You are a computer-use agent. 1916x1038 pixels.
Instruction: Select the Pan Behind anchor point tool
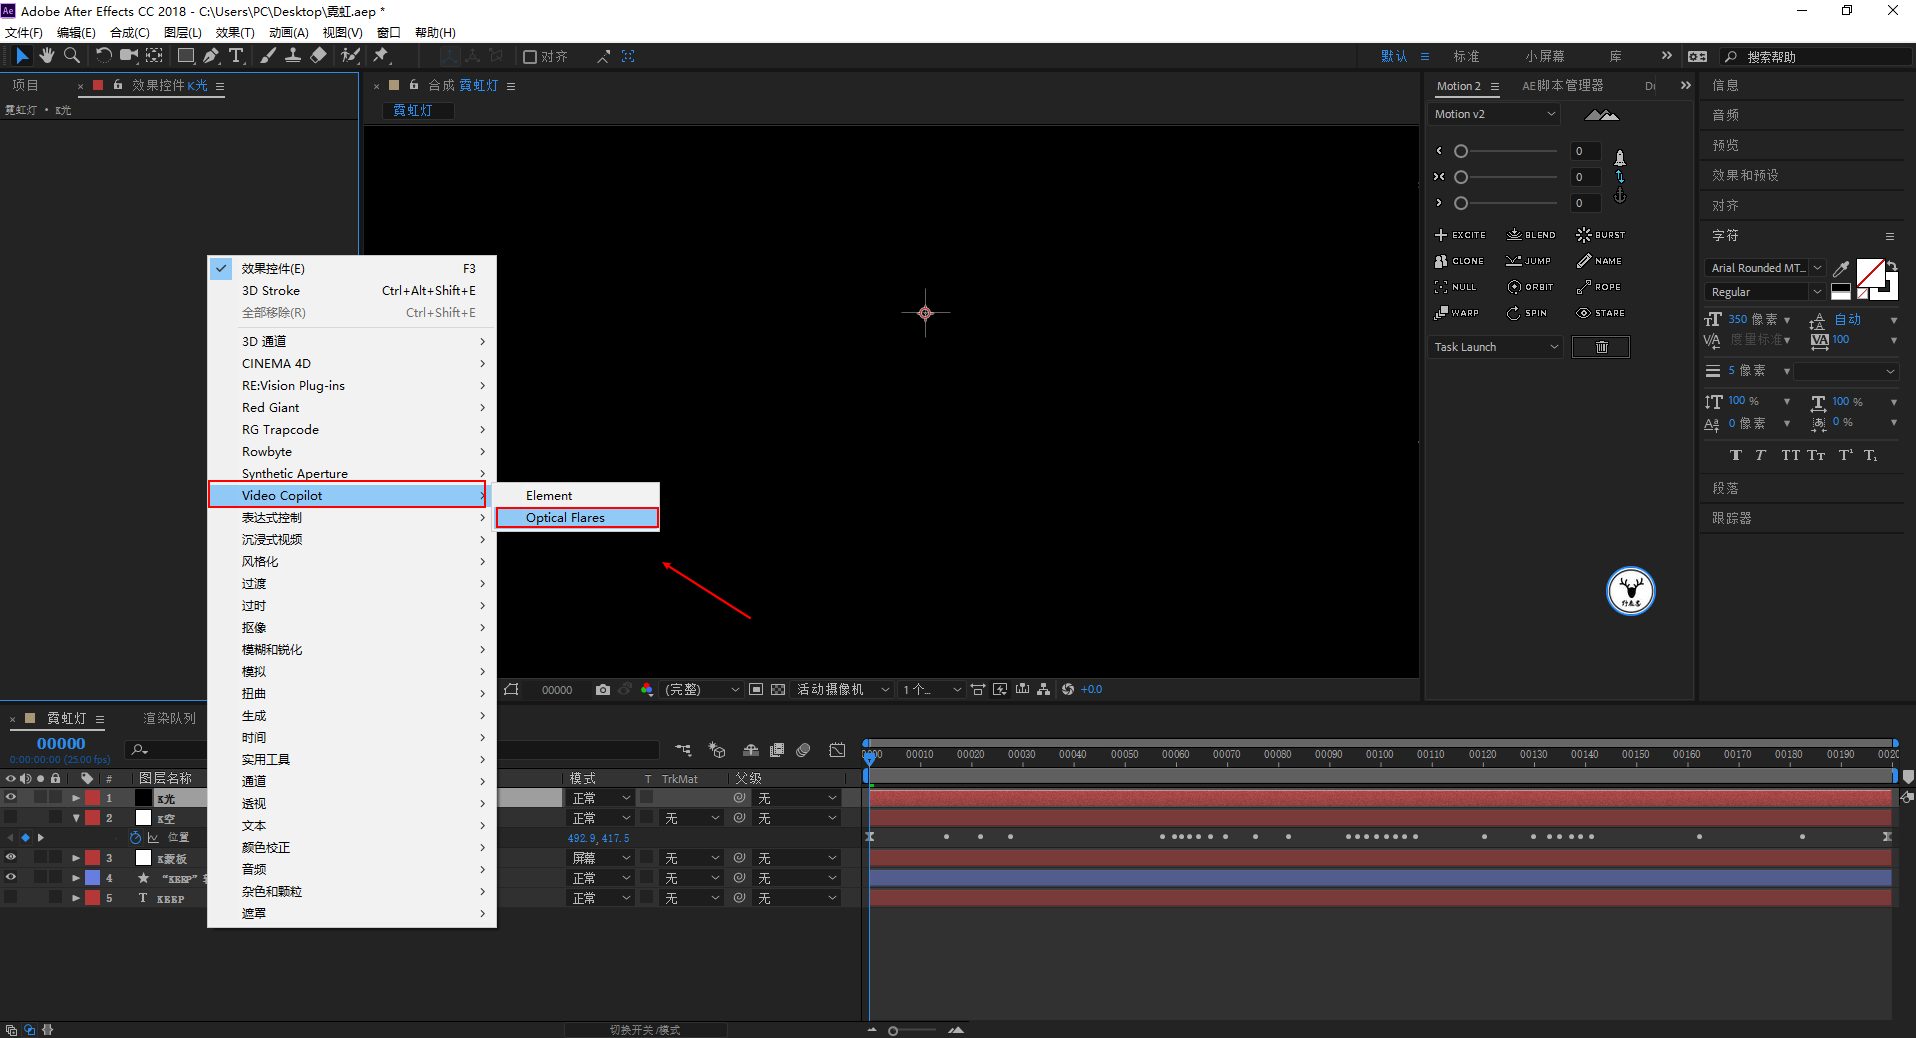pyautogui.click(x=154, y=56)
